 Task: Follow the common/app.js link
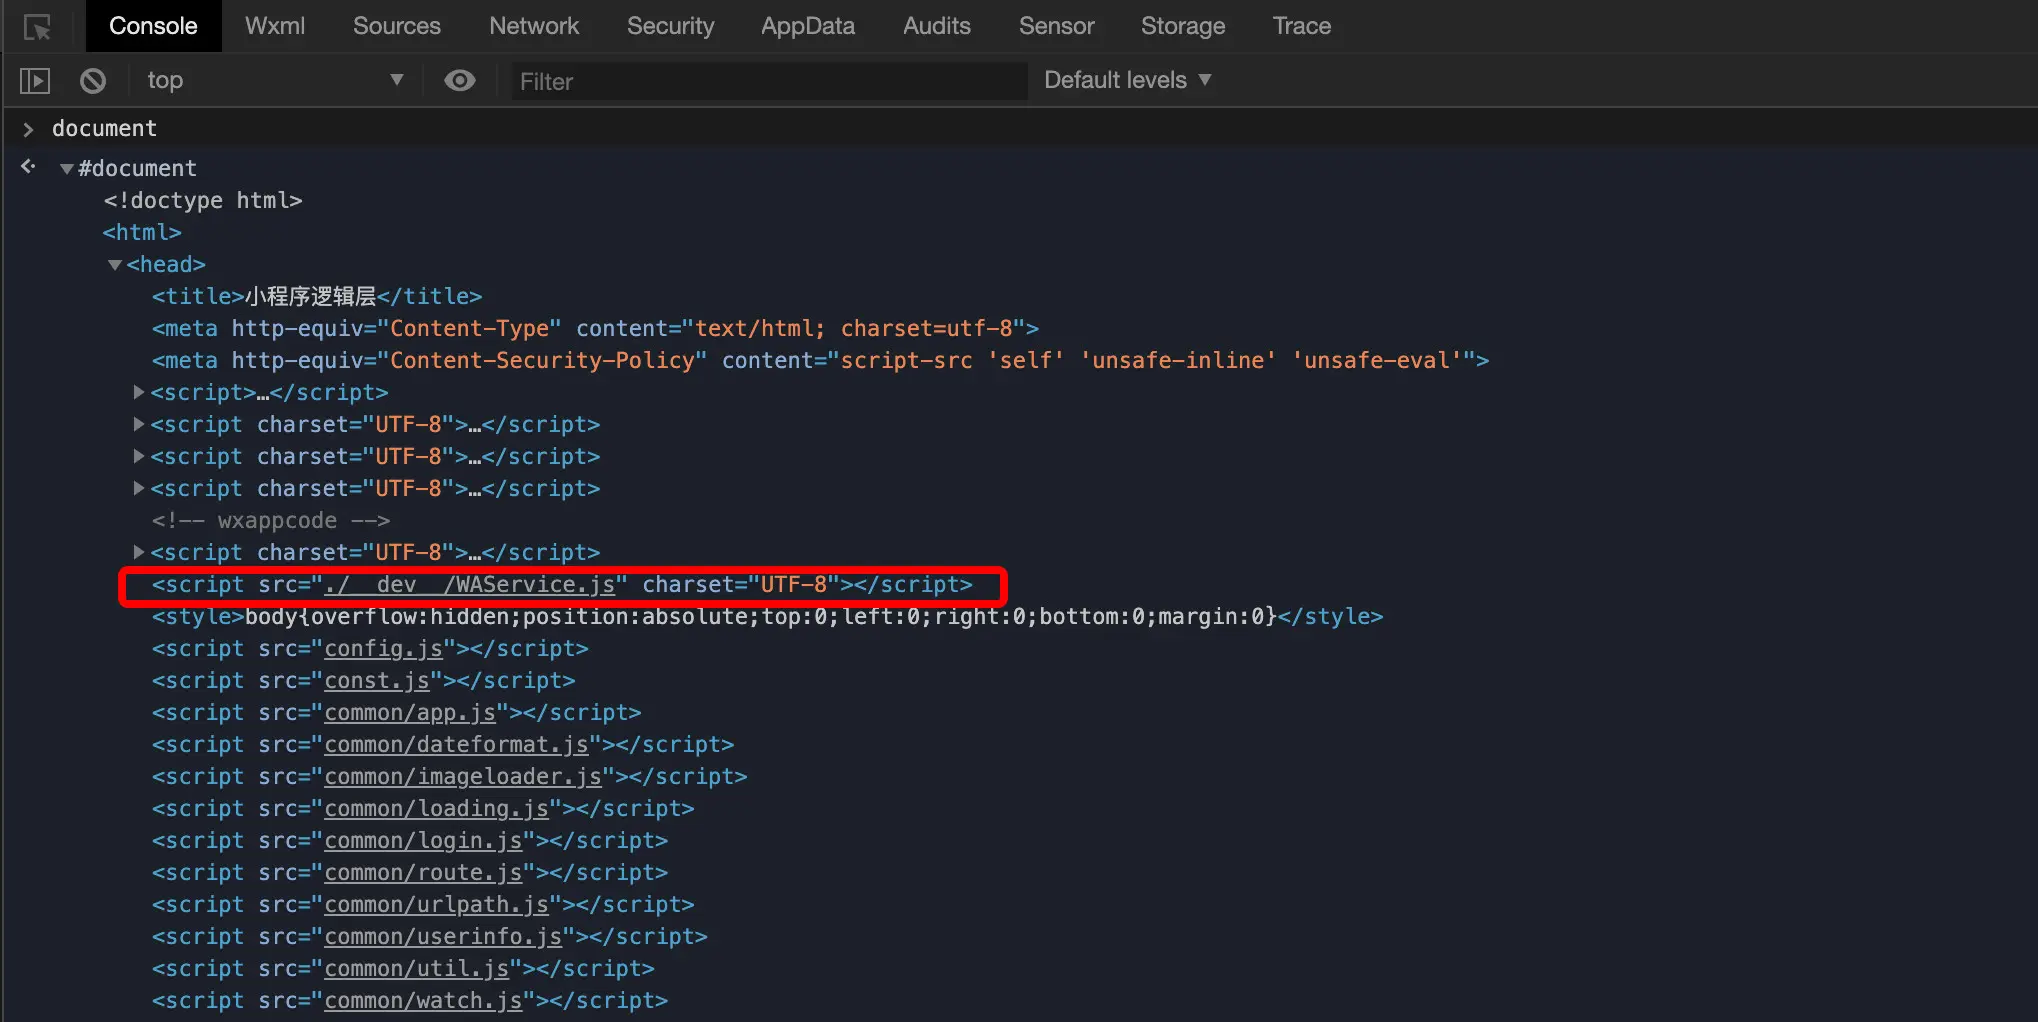(x=410, y=713)
